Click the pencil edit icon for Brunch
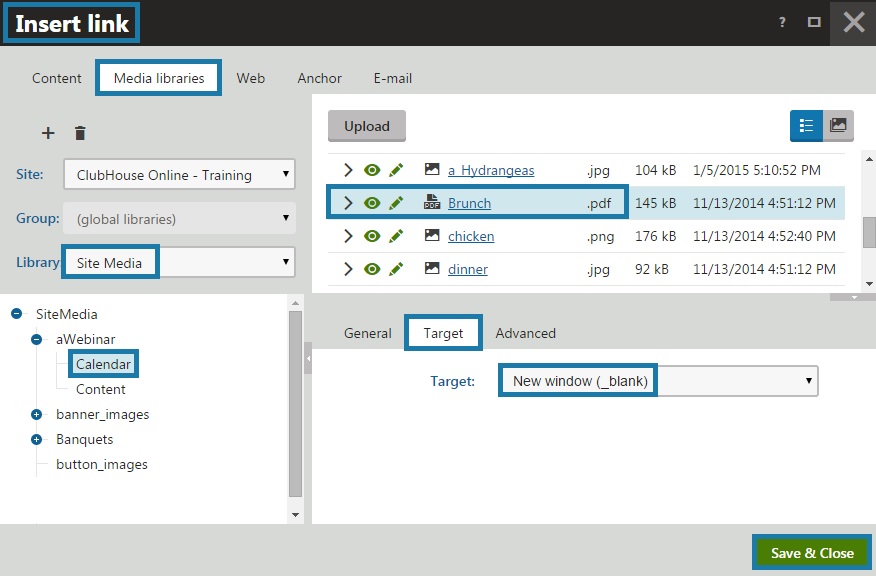The height and width of the screenshot is (576, 876). (396, 203)
